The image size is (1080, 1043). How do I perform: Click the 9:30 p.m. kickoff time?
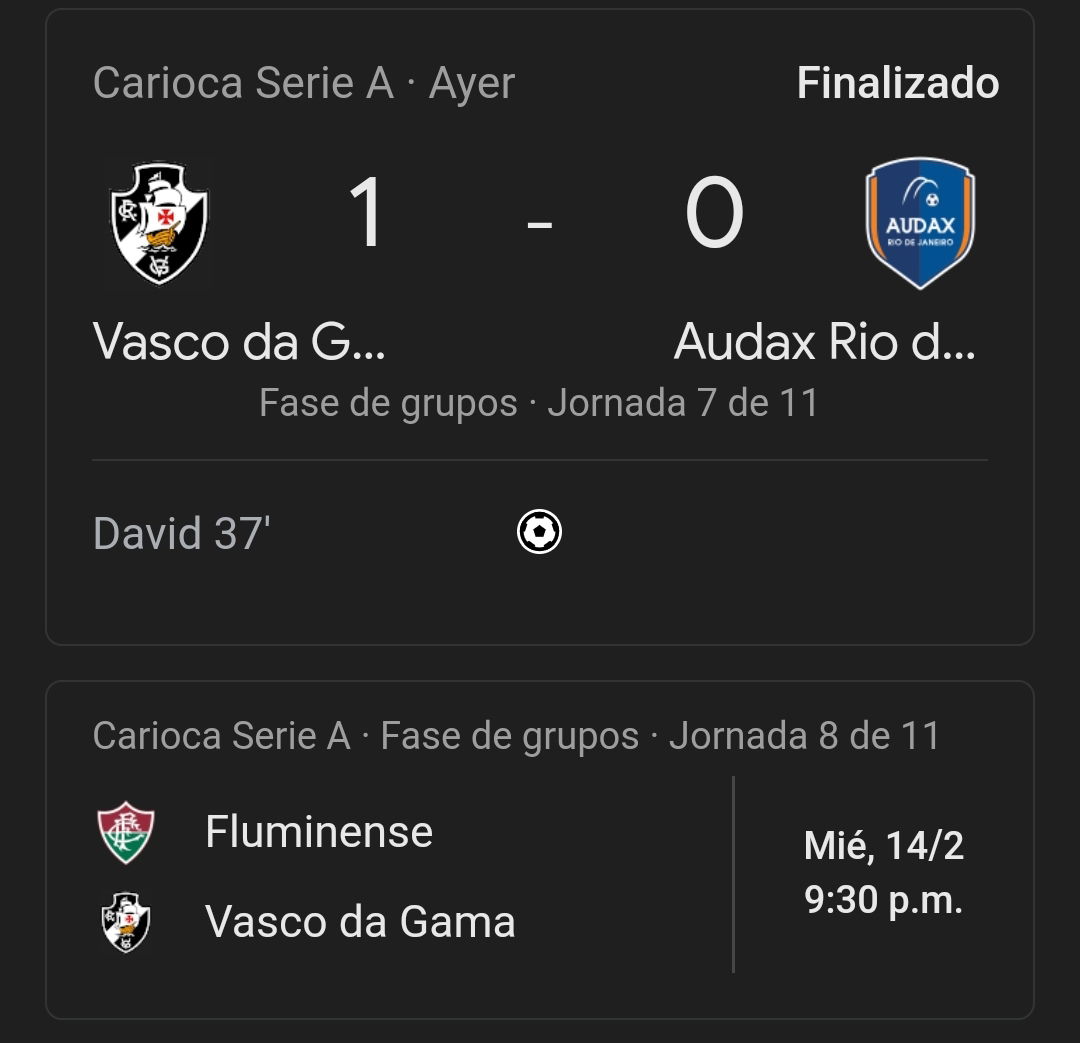point(884,900)
